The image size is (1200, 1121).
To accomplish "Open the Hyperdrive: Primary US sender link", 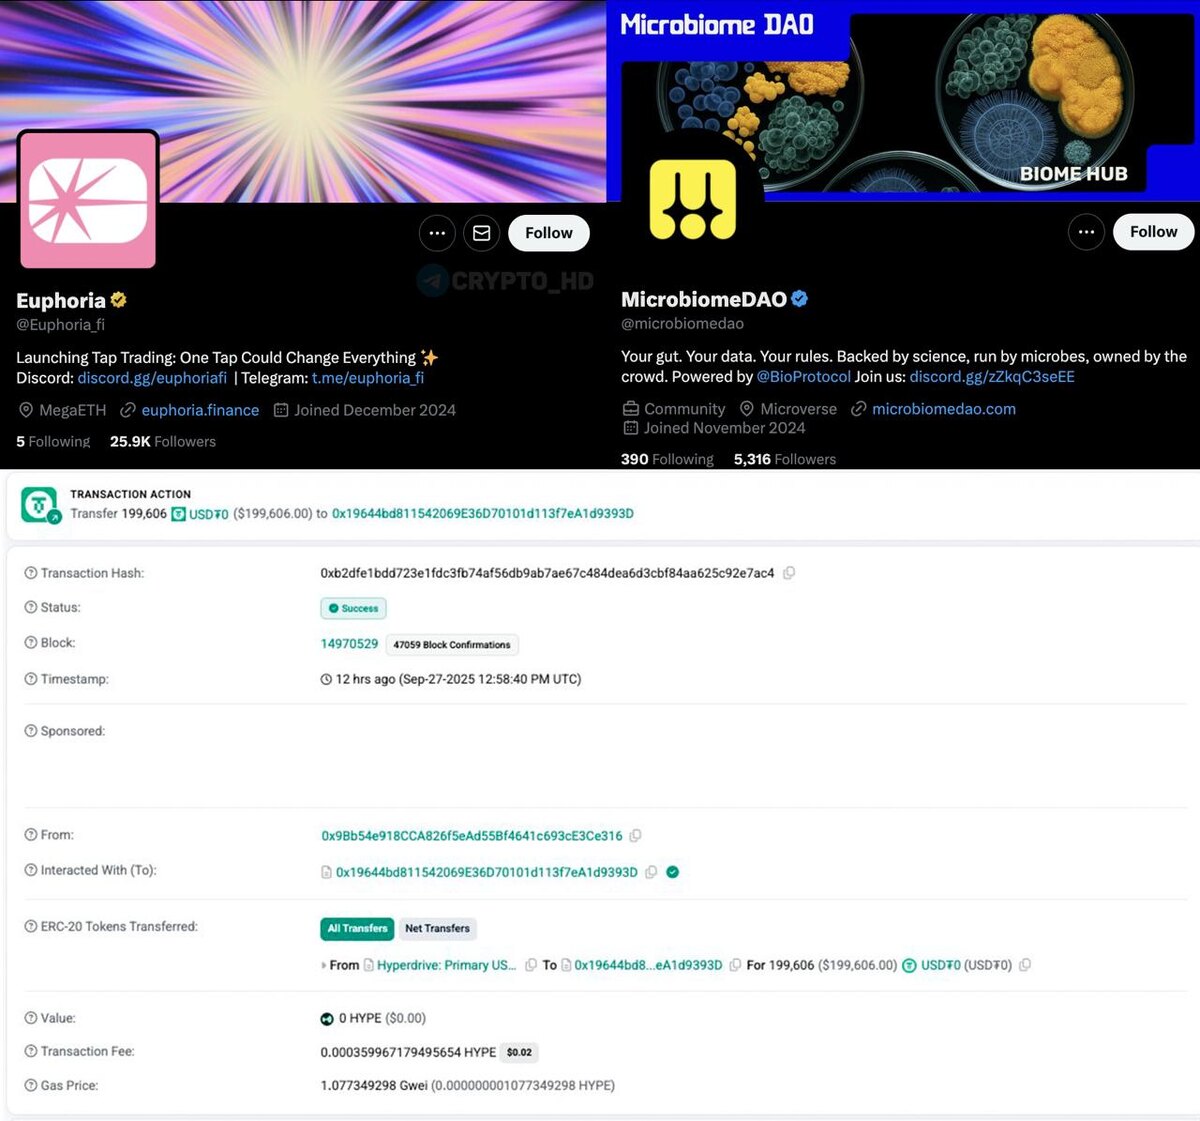I will pos(446,965).
